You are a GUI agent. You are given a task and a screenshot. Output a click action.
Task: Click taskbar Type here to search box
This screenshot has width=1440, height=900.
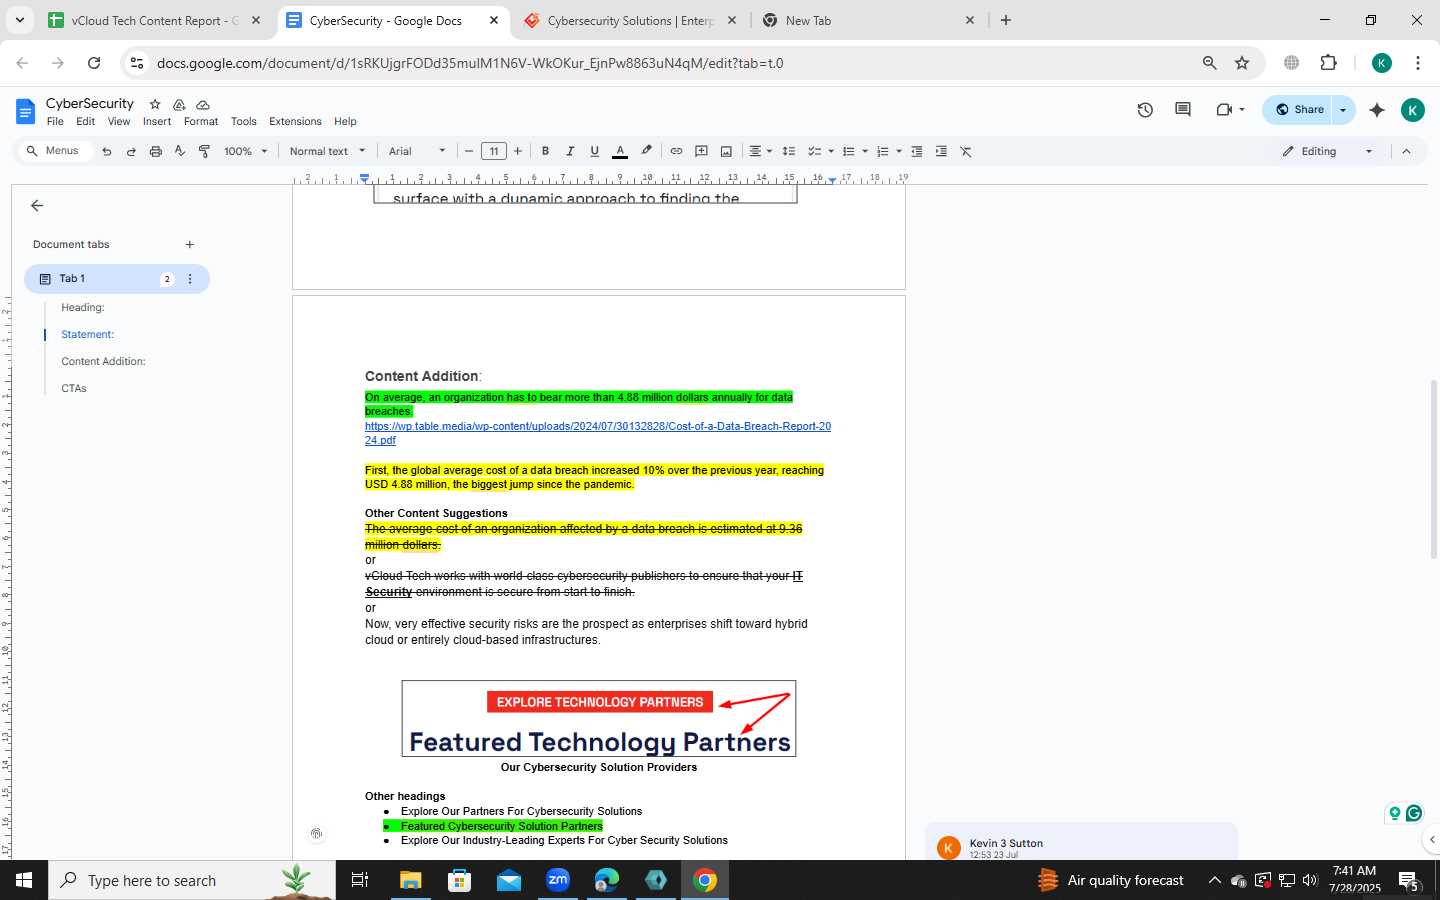pos(192,880)
